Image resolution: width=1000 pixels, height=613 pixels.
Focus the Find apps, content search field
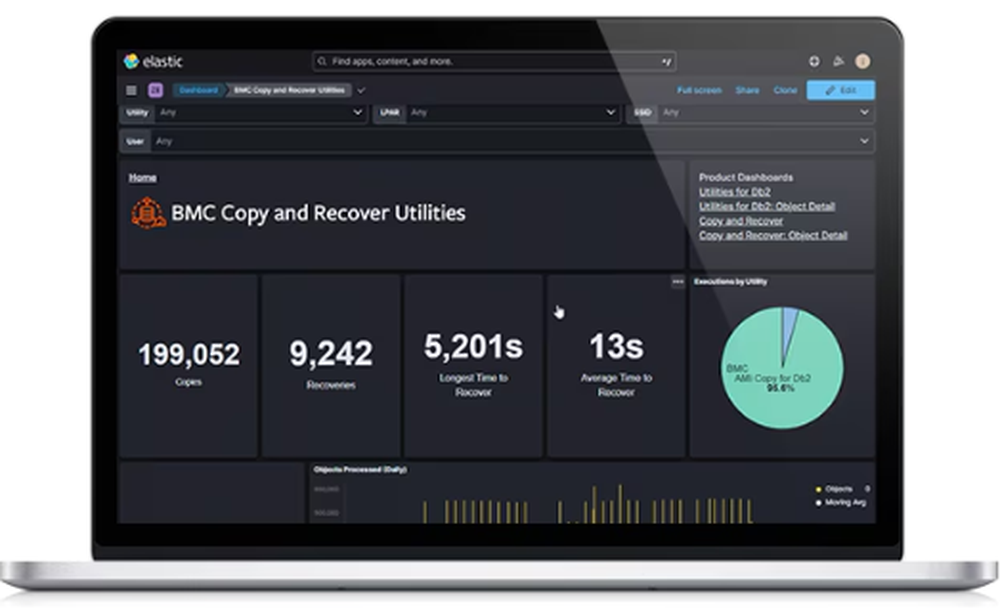pyautogui.click(x=494, y=61)
